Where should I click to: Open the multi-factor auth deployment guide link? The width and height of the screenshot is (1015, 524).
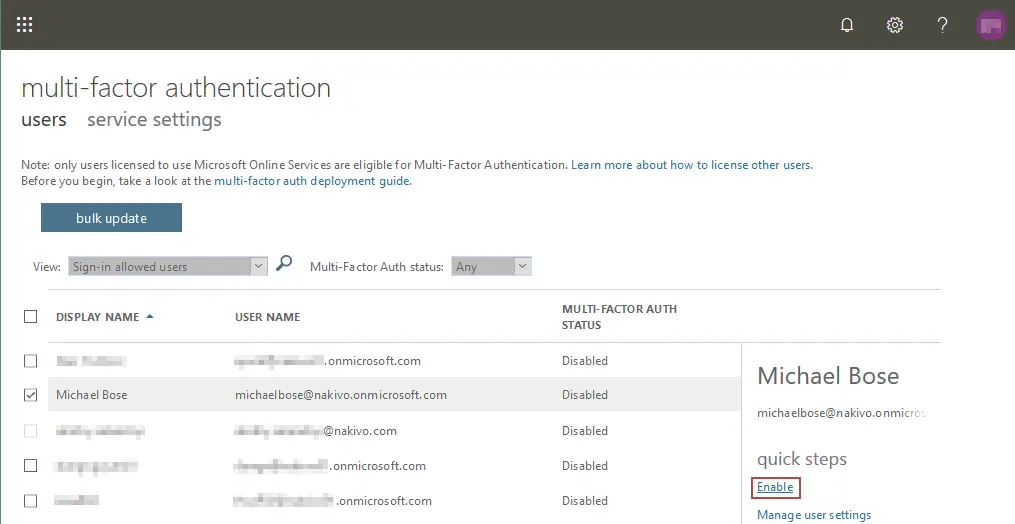tap(313, 181)
